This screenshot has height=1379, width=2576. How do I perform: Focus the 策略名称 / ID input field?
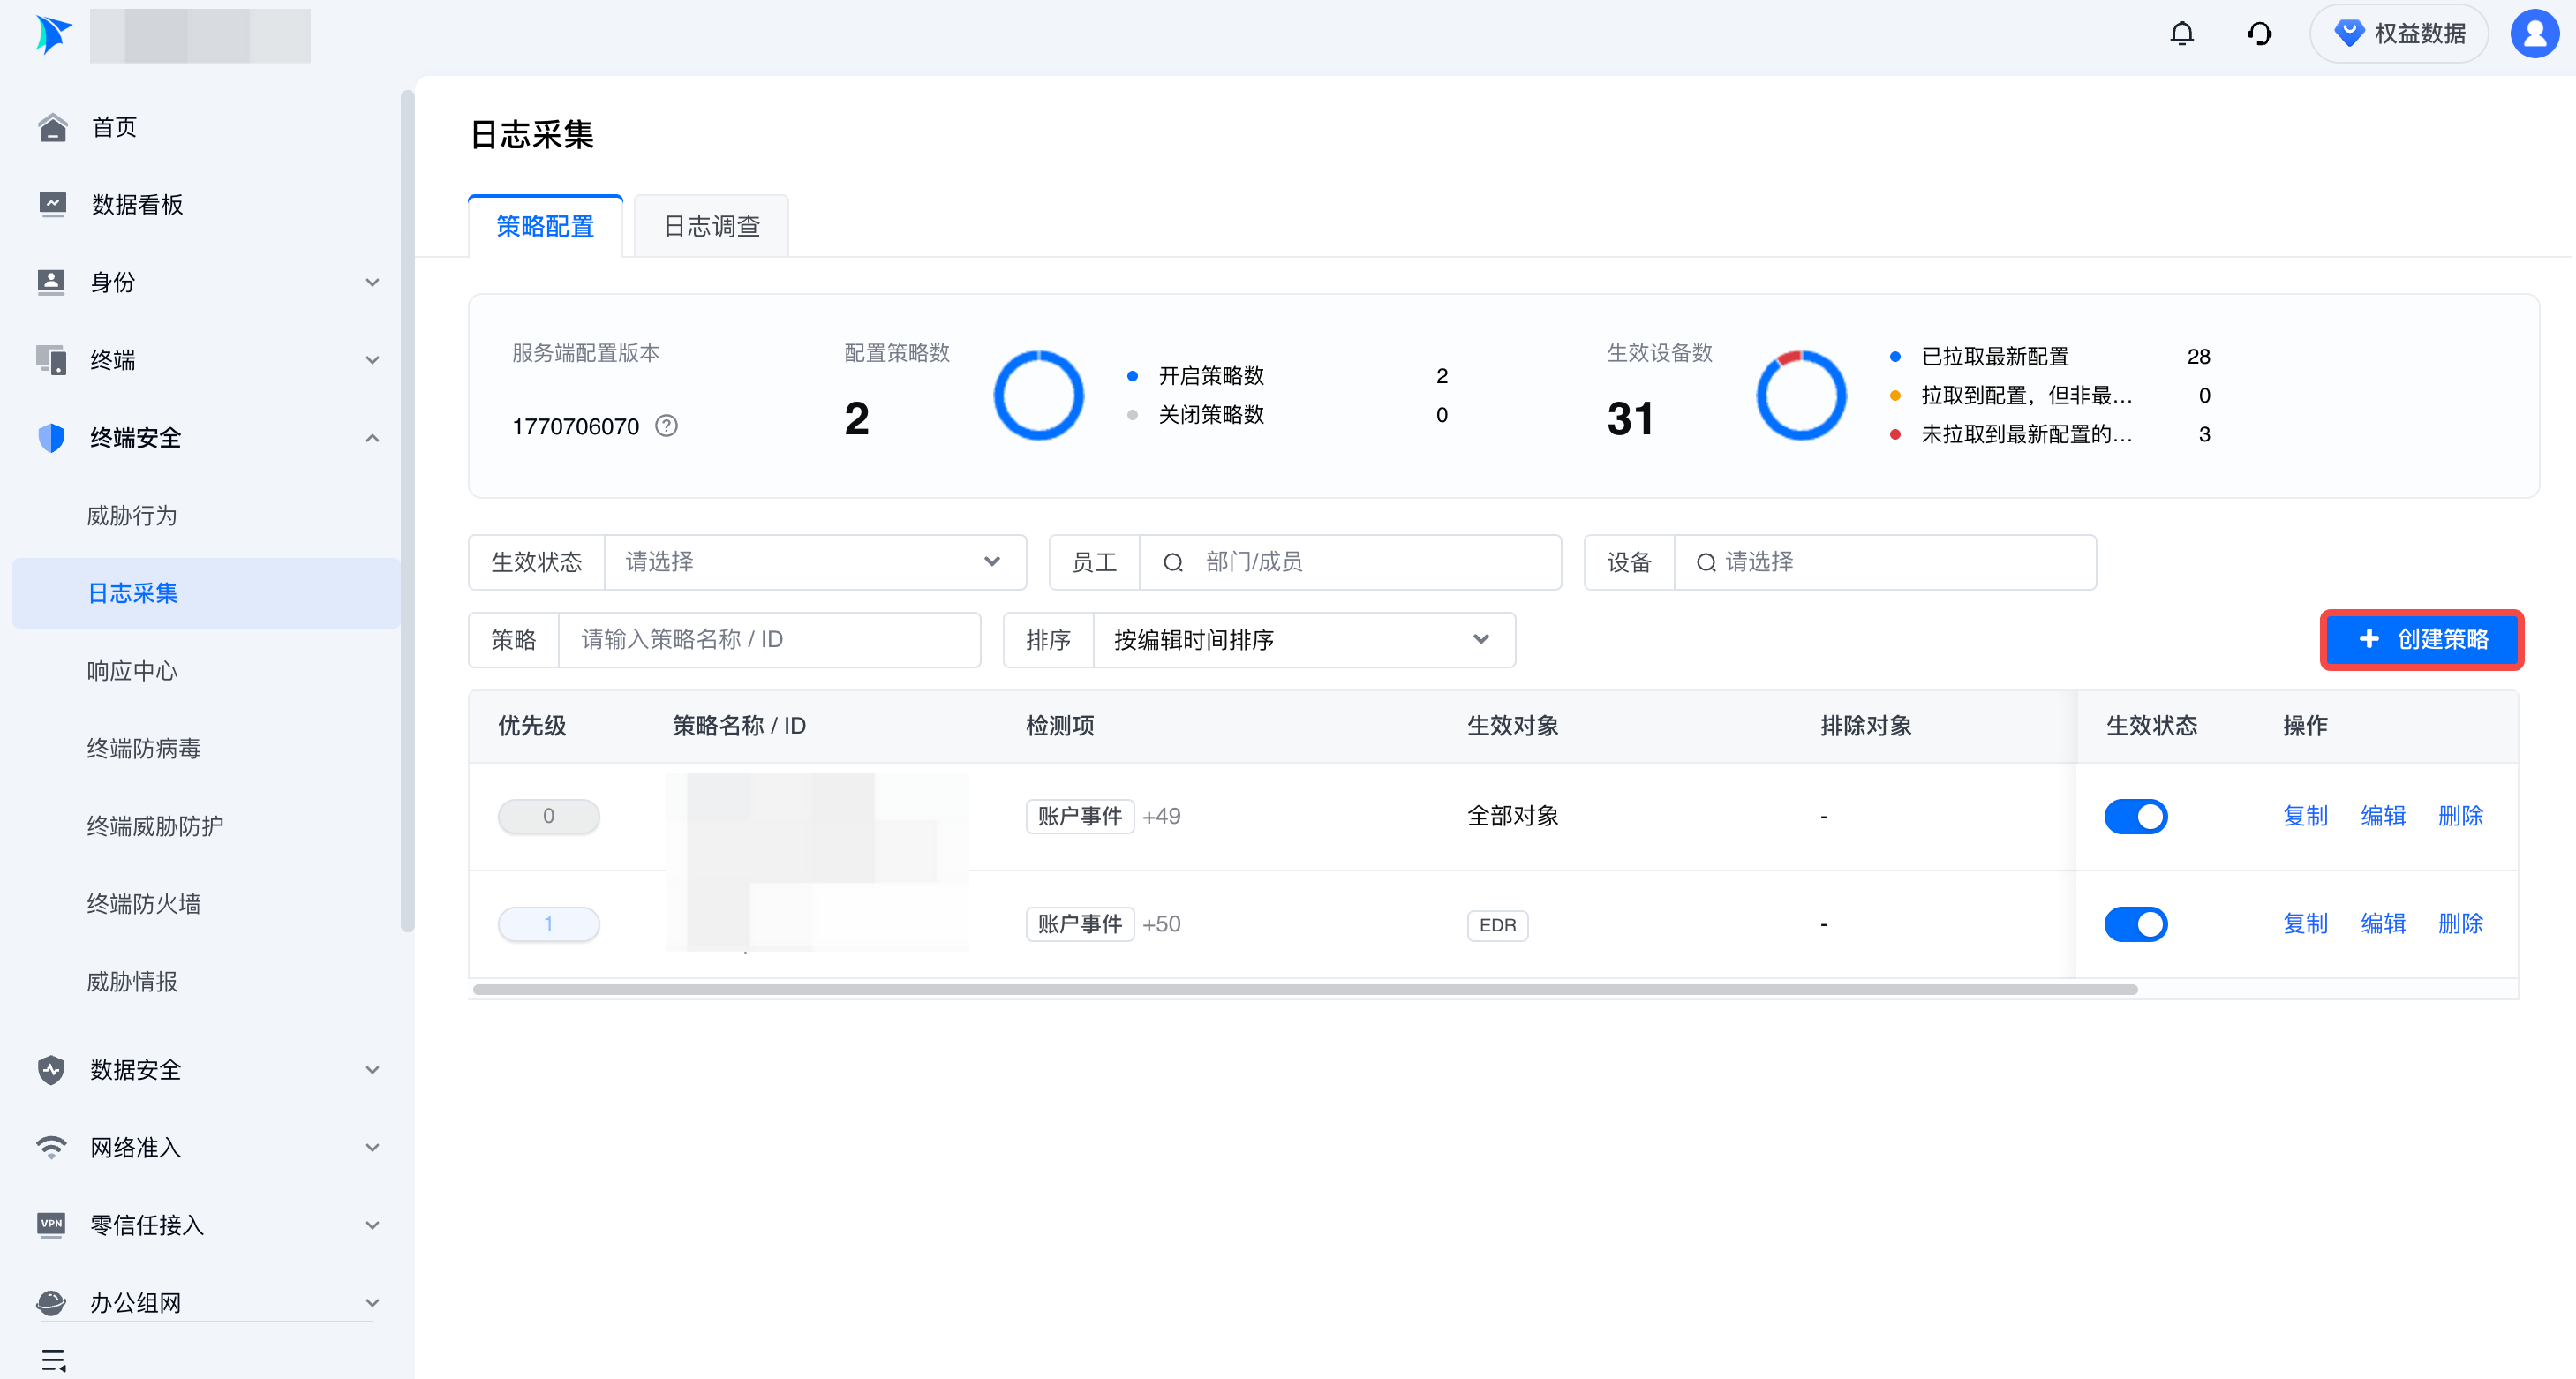point(768,640)
